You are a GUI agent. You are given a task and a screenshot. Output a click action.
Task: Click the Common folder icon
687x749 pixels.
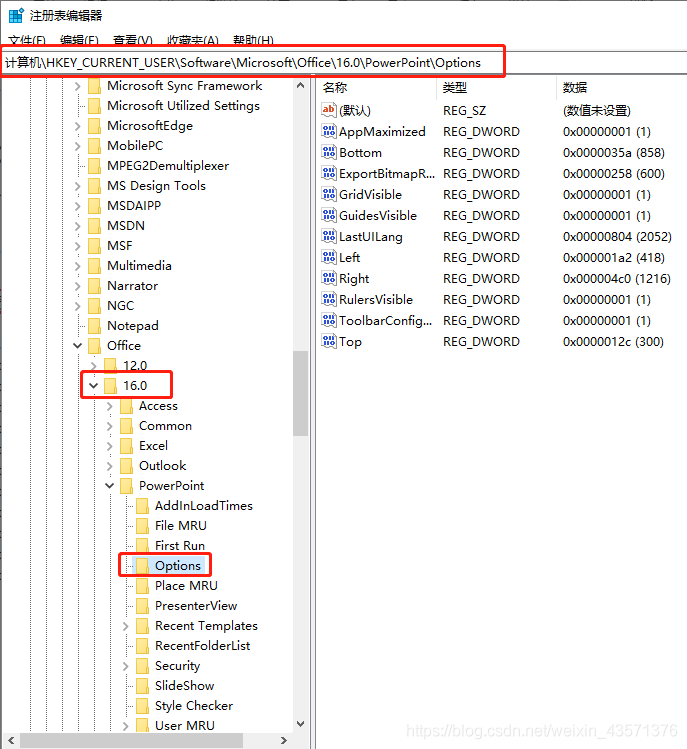point(127,426)
